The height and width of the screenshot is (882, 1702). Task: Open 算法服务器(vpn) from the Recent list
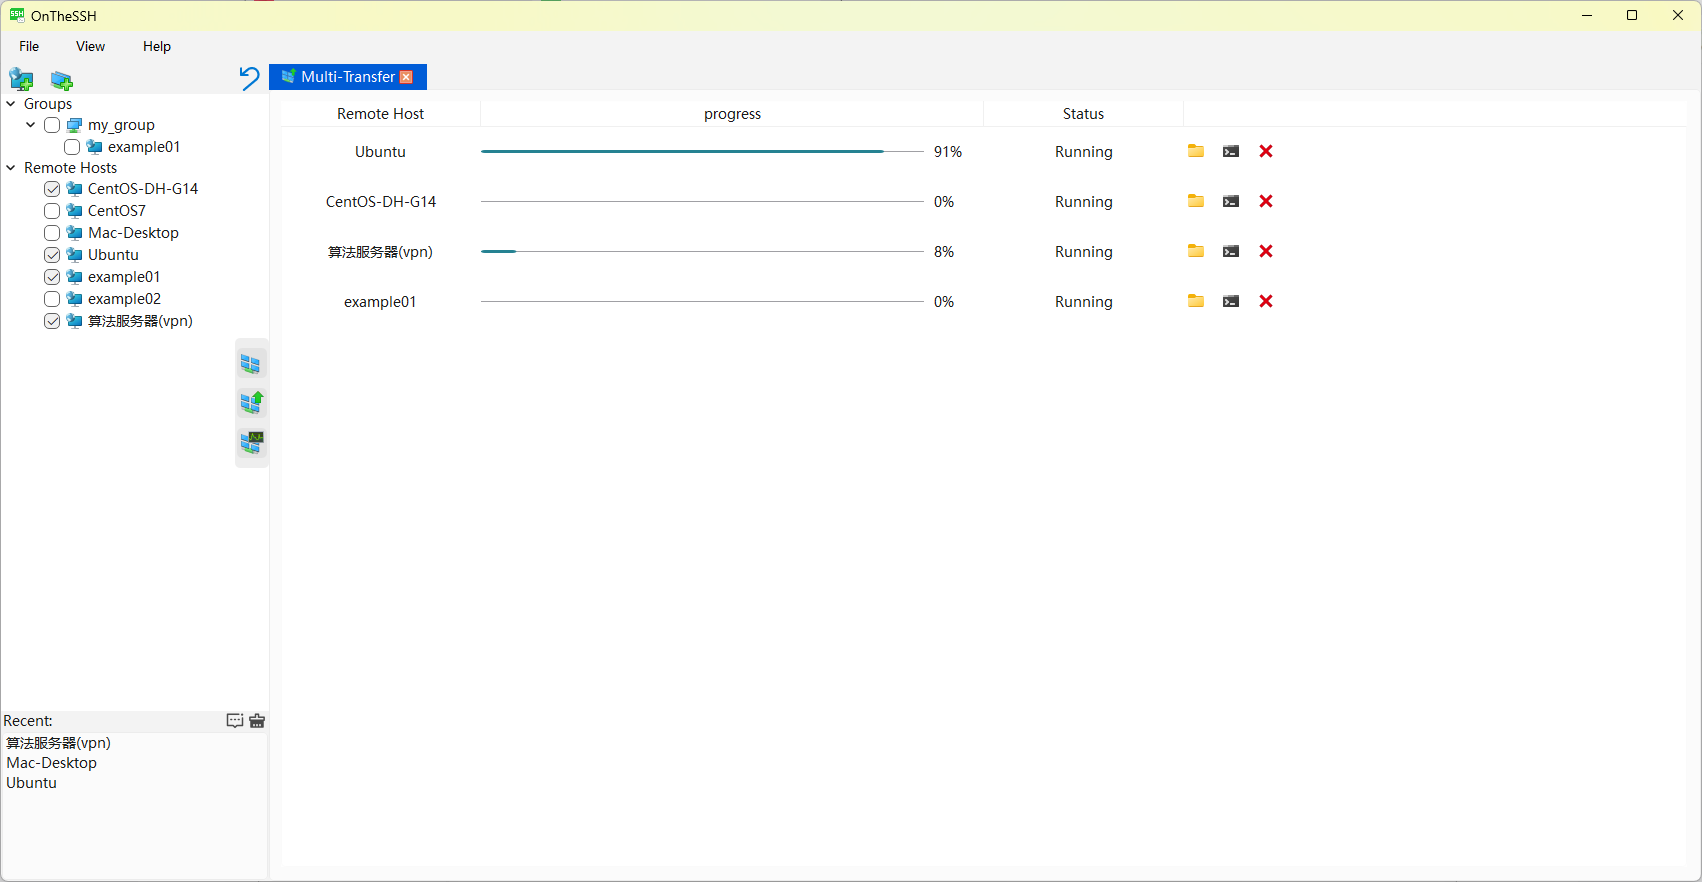(58, 743)
